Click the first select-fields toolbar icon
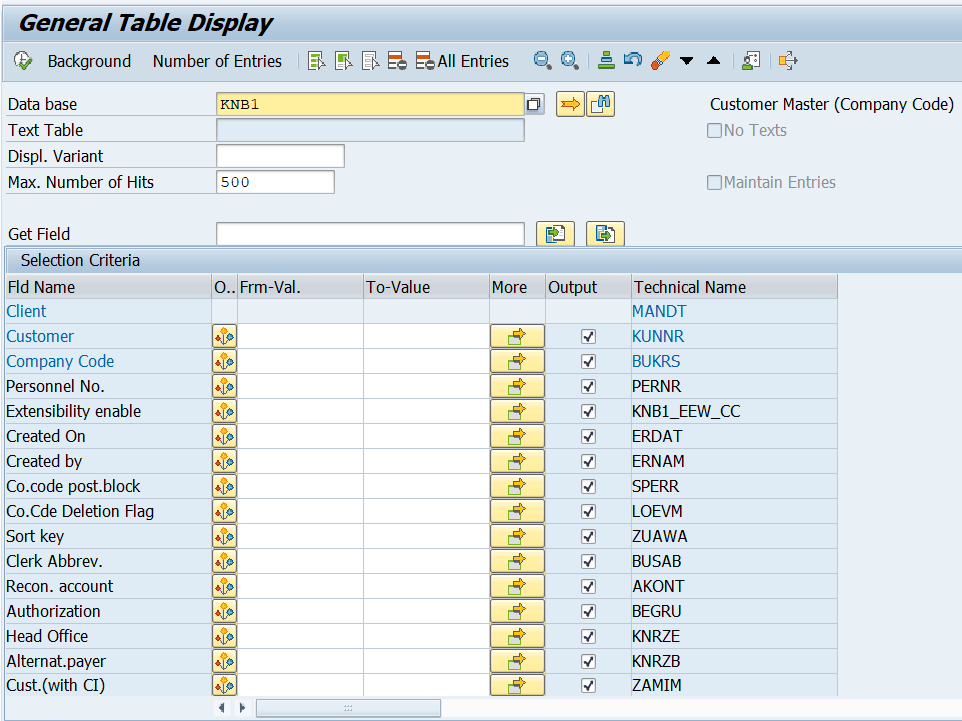The height and width of the screenshot is (721, 962). [x=317, y=61]
